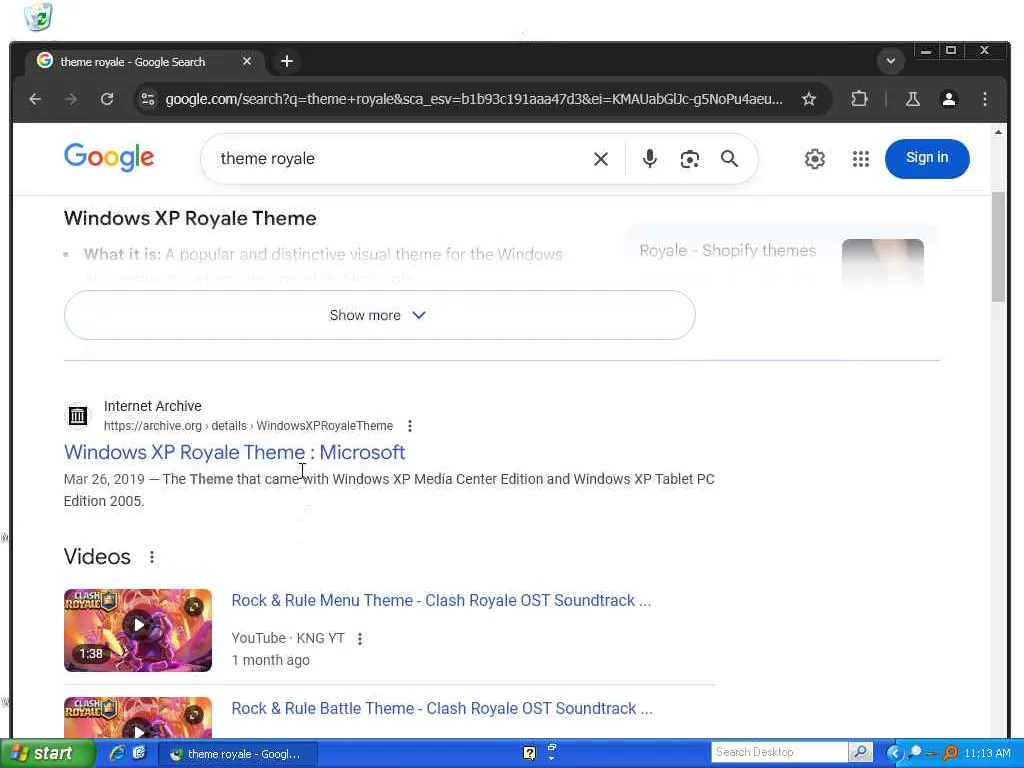Open second quick launch browser icon
The height and width of the screenshot is (768, 1024).
click(139, 753)
